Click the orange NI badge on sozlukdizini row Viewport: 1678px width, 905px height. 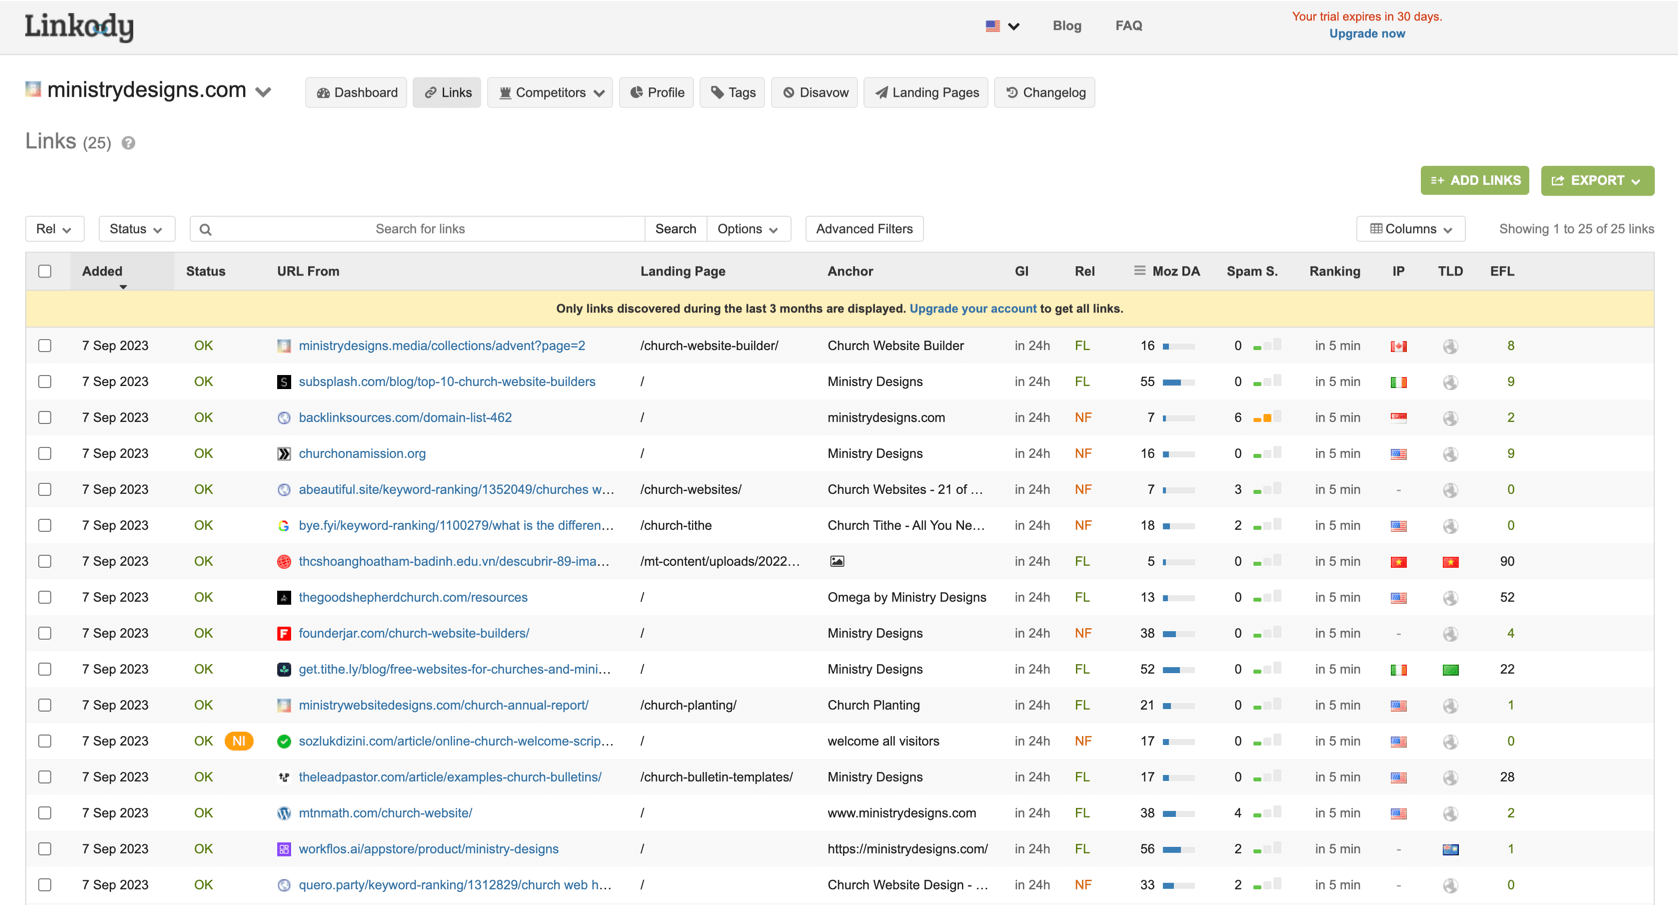239,741
